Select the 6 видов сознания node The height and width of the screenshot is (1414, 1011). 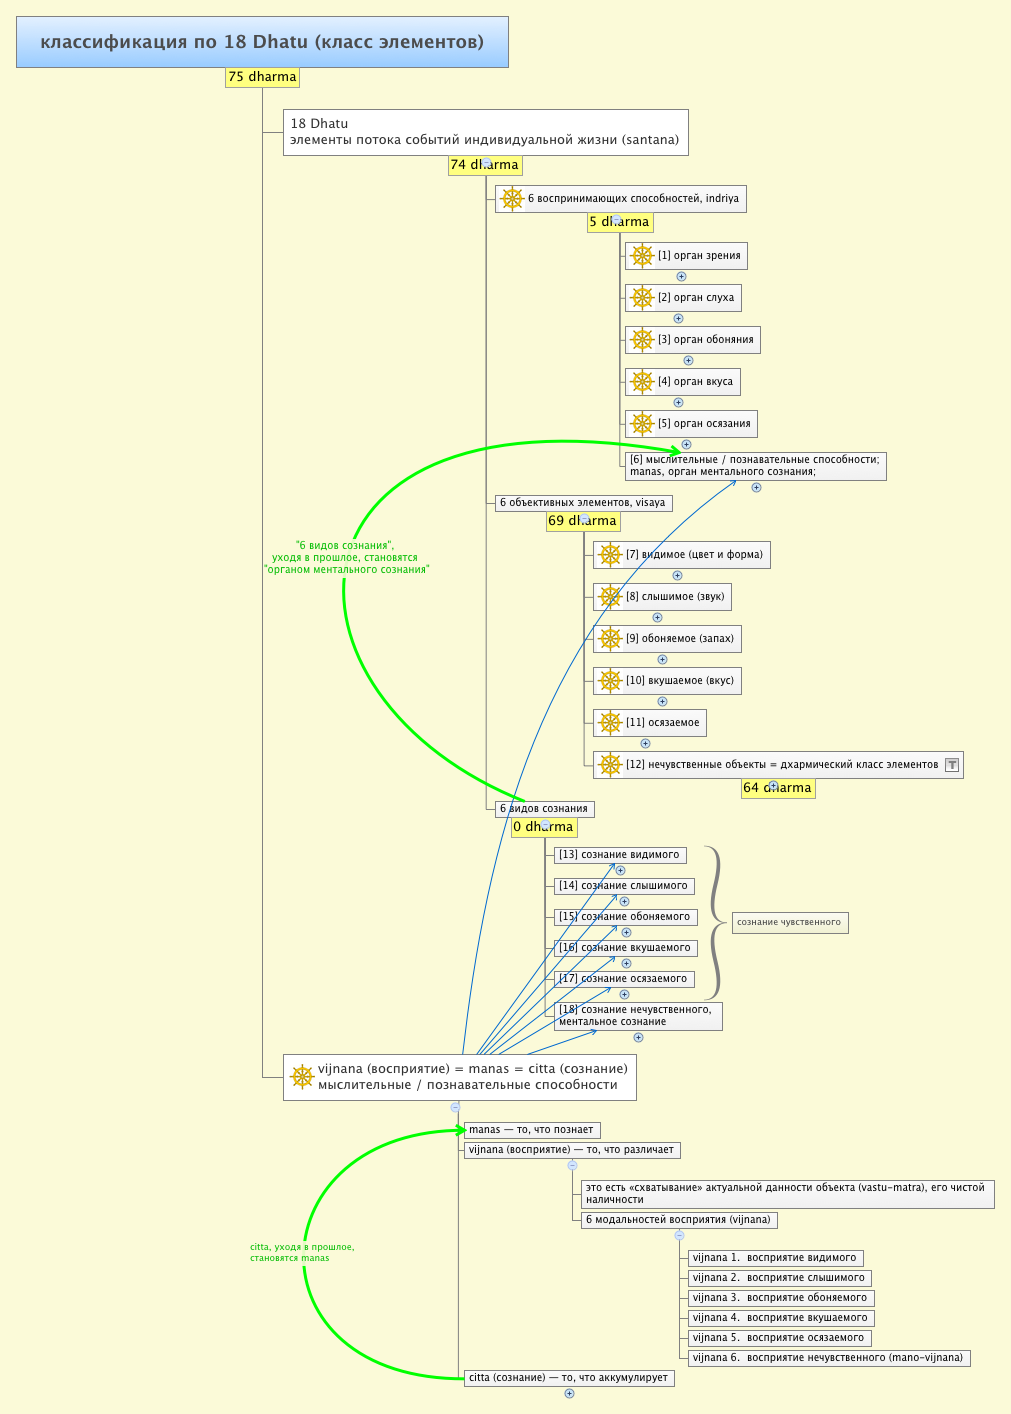[x=545, y=809]
